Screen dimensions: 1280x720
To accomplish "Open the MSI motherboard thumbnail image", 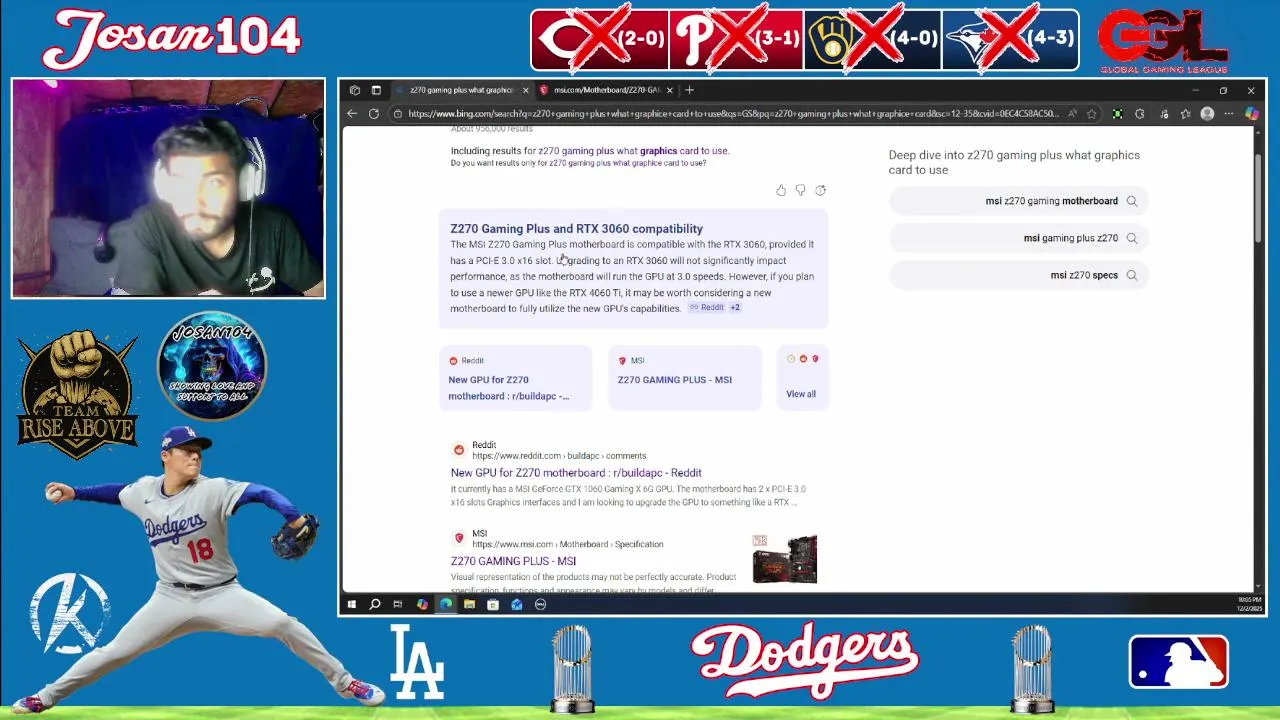I will point(785,558).
